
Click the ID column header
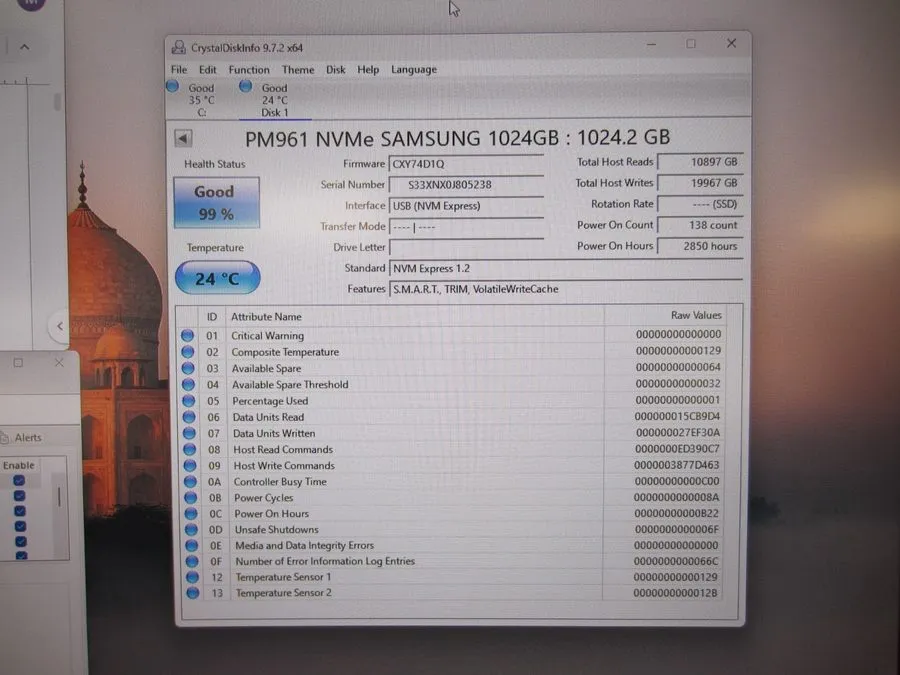212,317
